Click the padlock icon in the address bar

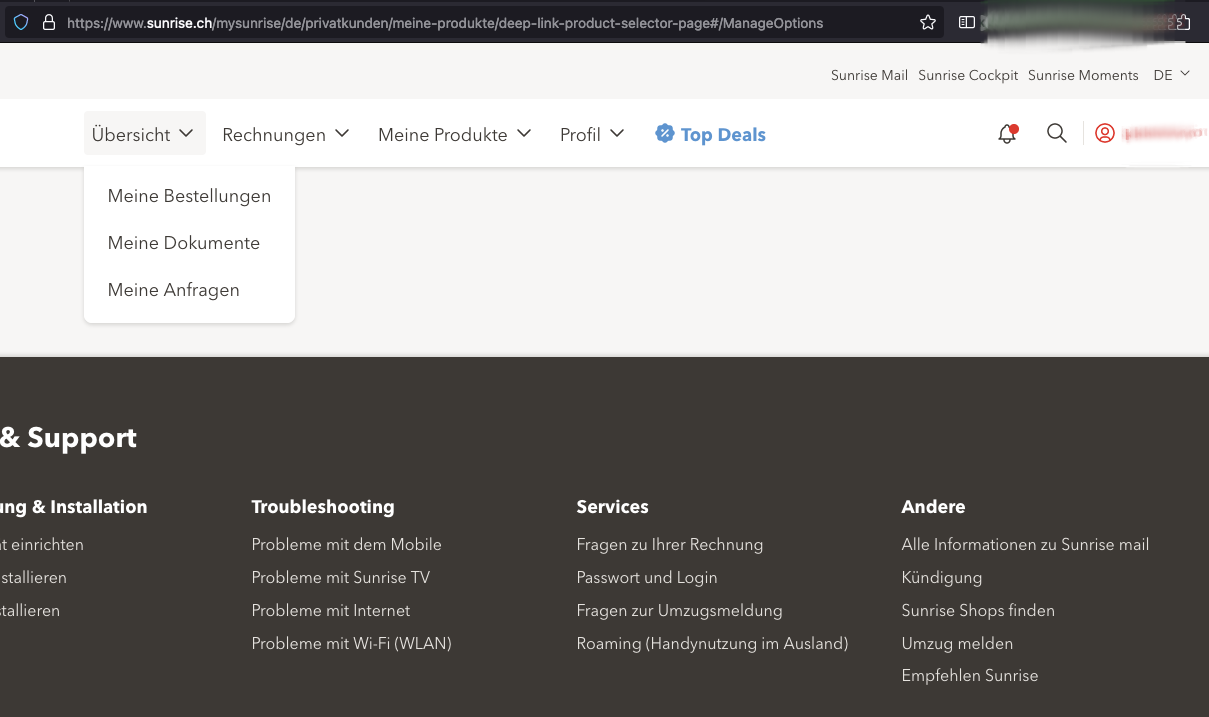(47, 21)
